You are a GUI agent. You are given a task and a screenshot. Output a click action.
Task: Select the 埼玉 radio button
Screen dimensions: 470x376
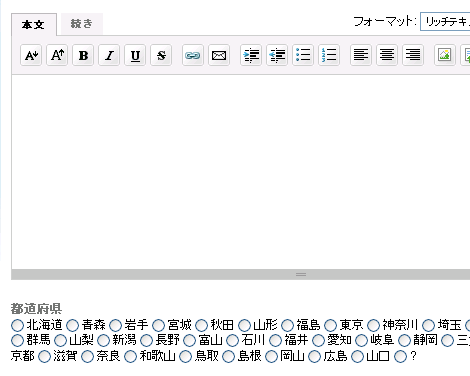(428, 325)
